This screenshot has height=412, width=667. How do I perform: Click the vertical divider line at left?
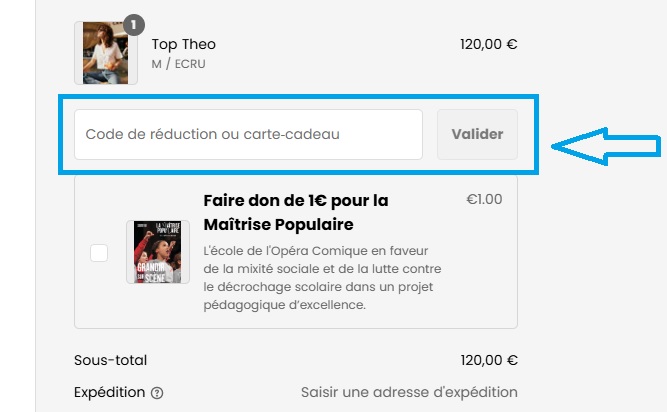(x=35, y=206)
